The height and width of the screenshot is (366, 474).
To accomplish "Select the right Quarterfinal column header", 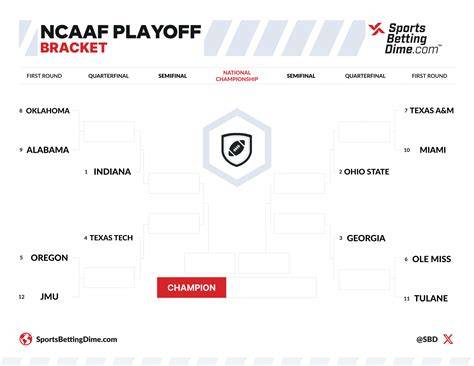I will [365, 76].
